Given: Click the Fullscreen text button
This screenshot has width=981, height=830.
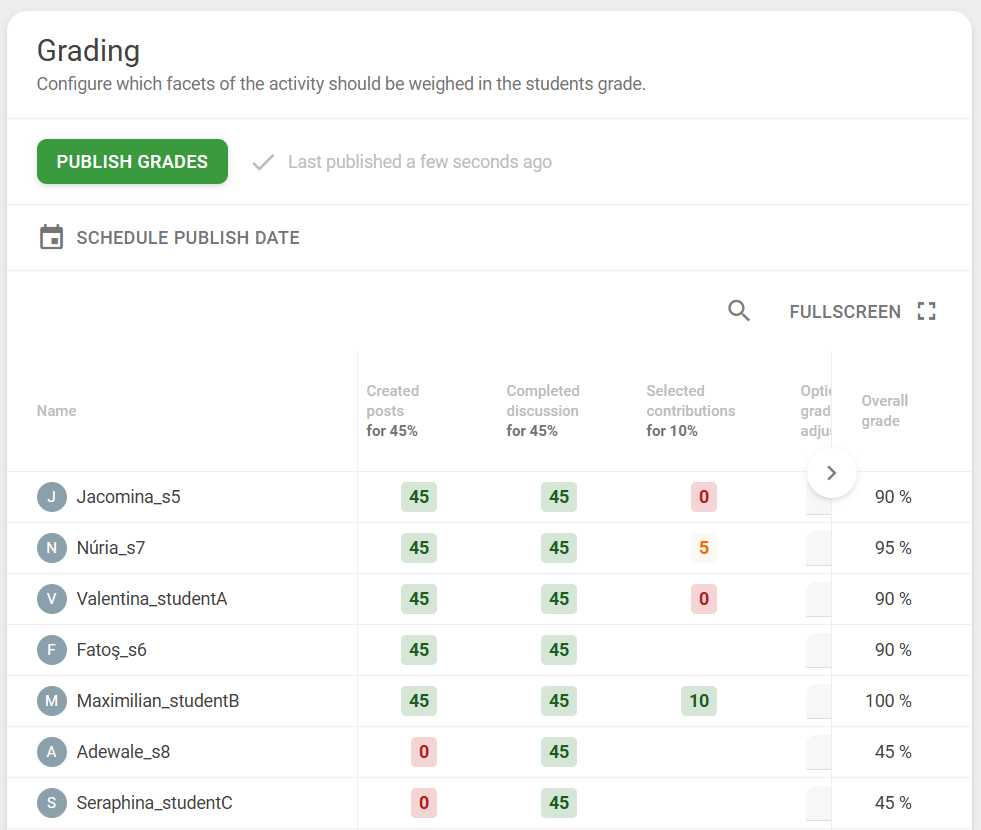Looking at the screenshot, I should [x=845, y=311].
